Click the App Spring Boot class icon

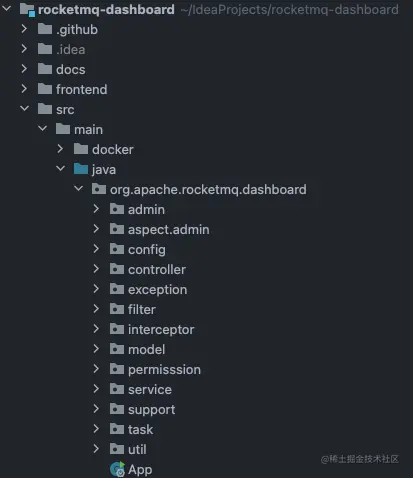coord(117,469)
